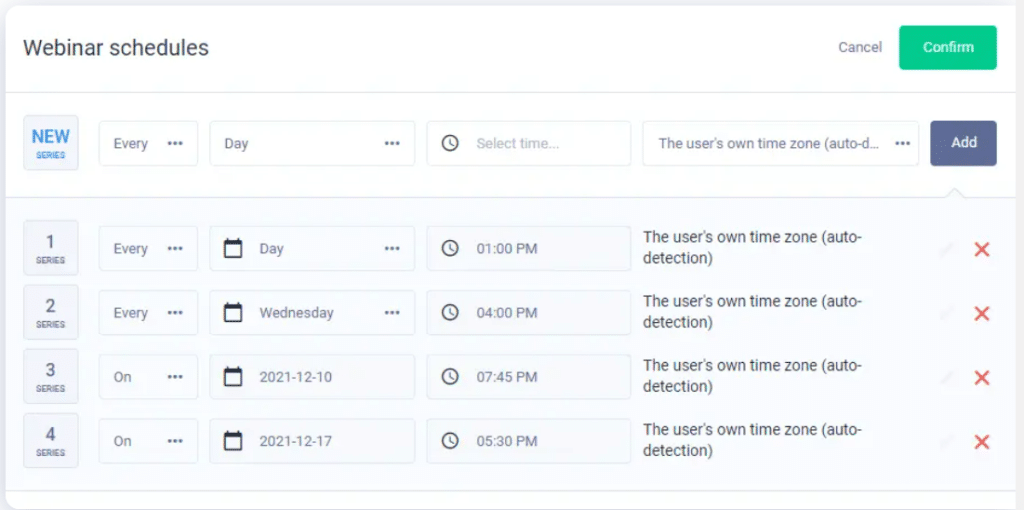Viewport: 1024px width, 510px height.
Task: Click the 04:00 PM time field
Action: coord(529,313)
